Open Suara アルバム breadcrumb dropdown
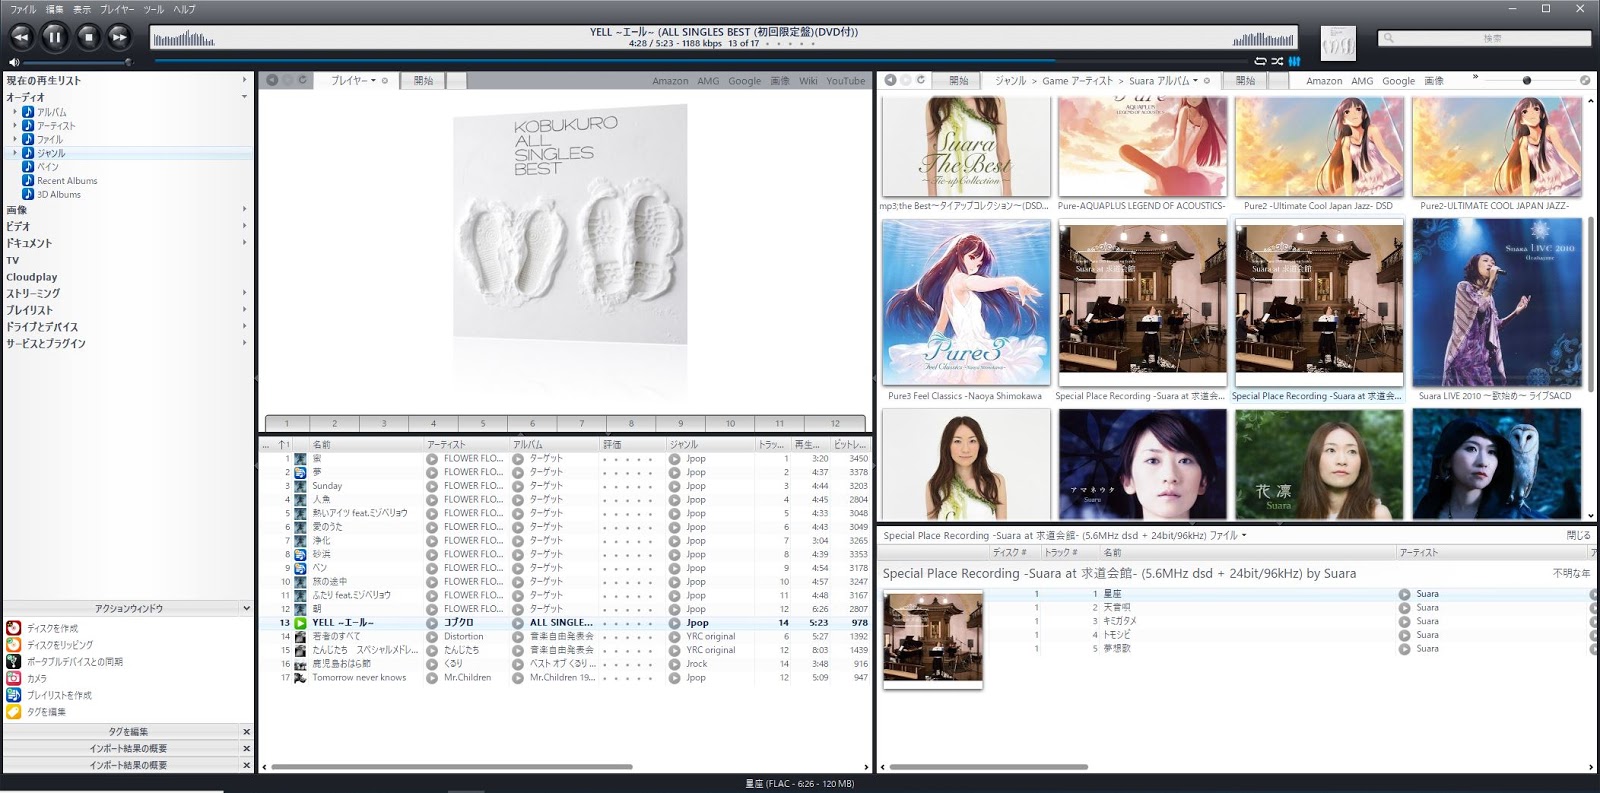 pyautogui.click(x=1195, y=81)
